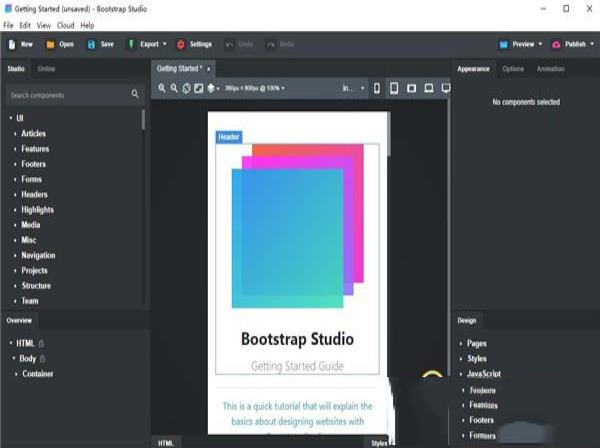The image size is (600, 448).
Task: Open the HTML panel at the bottom
Action: [x=166, y=443]
